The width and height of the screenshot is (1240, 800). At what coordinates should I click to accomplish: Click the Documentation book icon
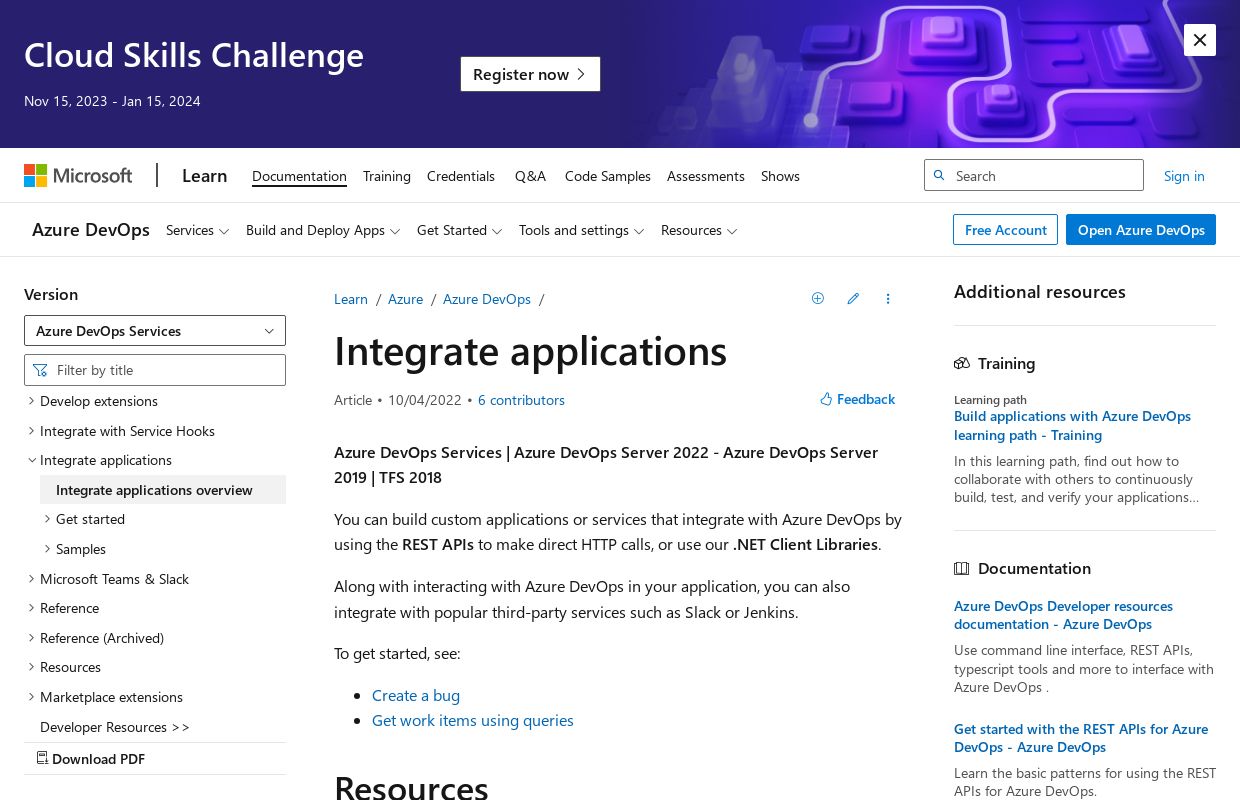962,568
